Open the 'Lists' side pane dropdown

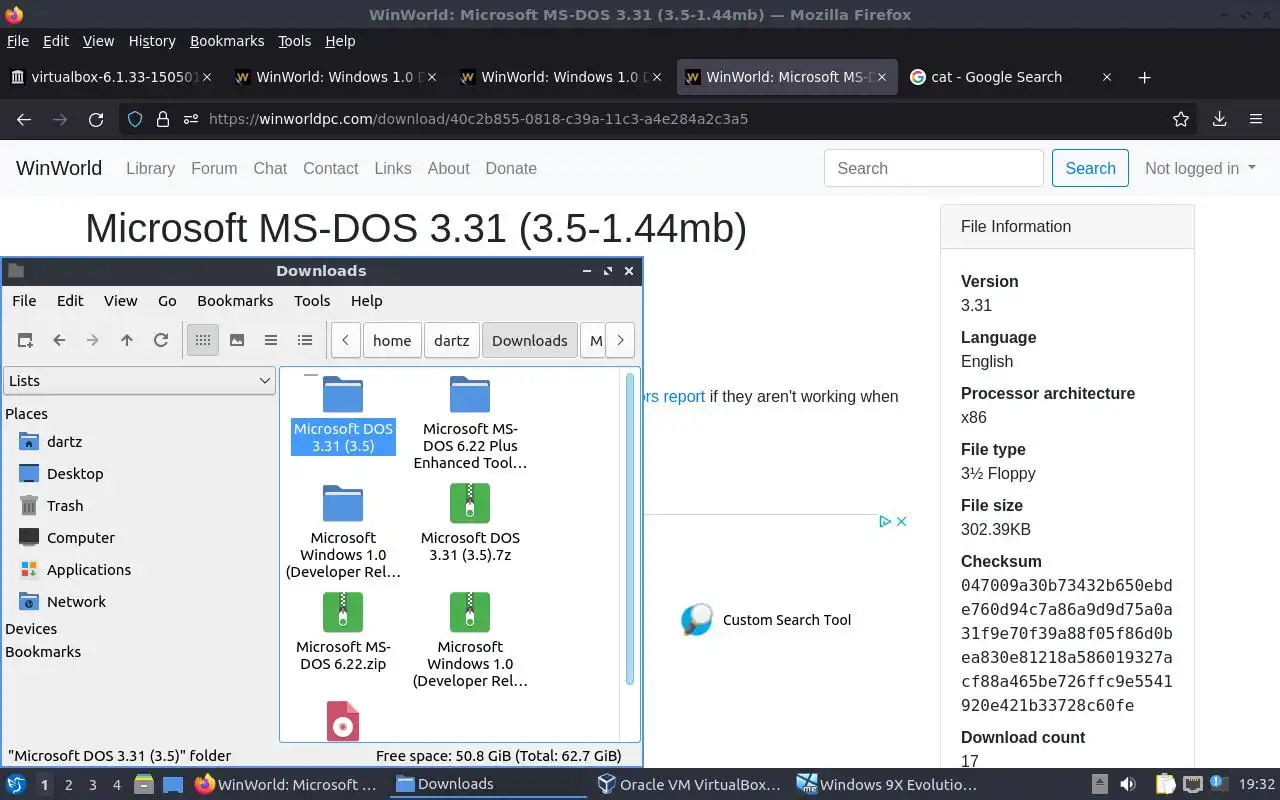pos(139,380)
